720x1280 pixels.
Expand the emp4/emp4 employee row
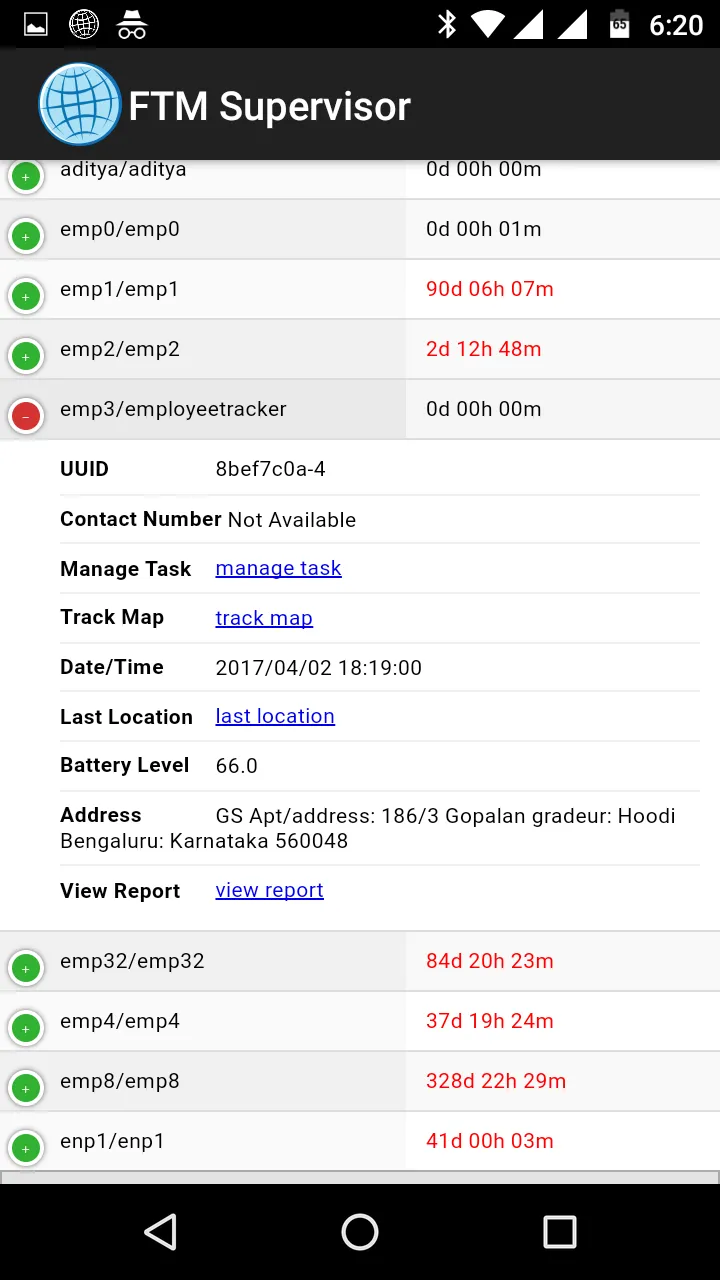[26, 1028]
